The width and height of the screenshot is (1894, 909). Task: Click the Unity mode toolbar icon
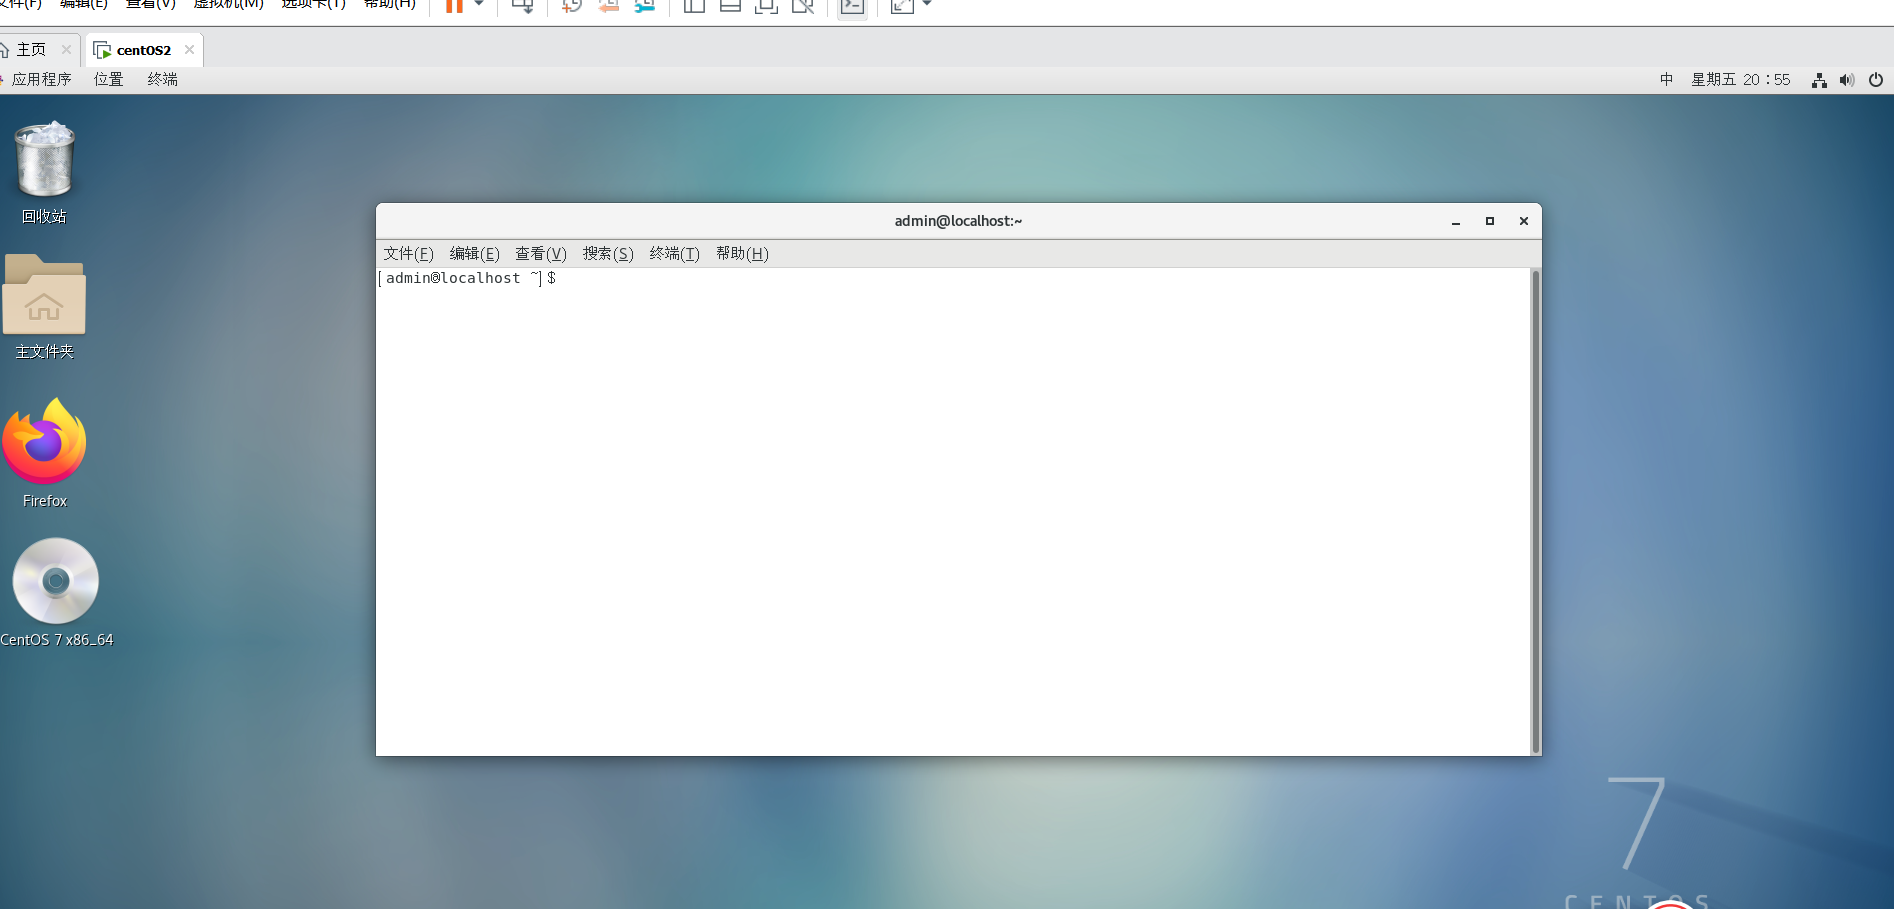tap(802, 5)
